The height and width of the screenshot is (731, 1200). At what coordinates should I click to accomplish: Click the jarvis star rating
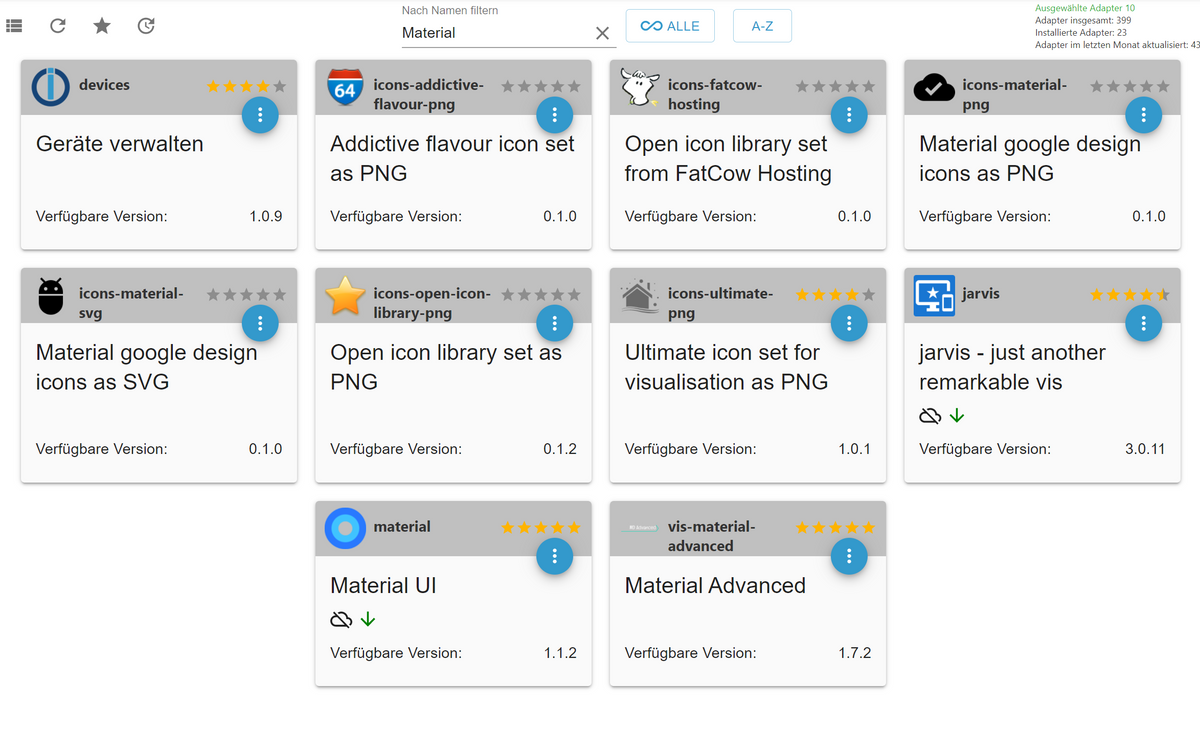(1129, 295)
